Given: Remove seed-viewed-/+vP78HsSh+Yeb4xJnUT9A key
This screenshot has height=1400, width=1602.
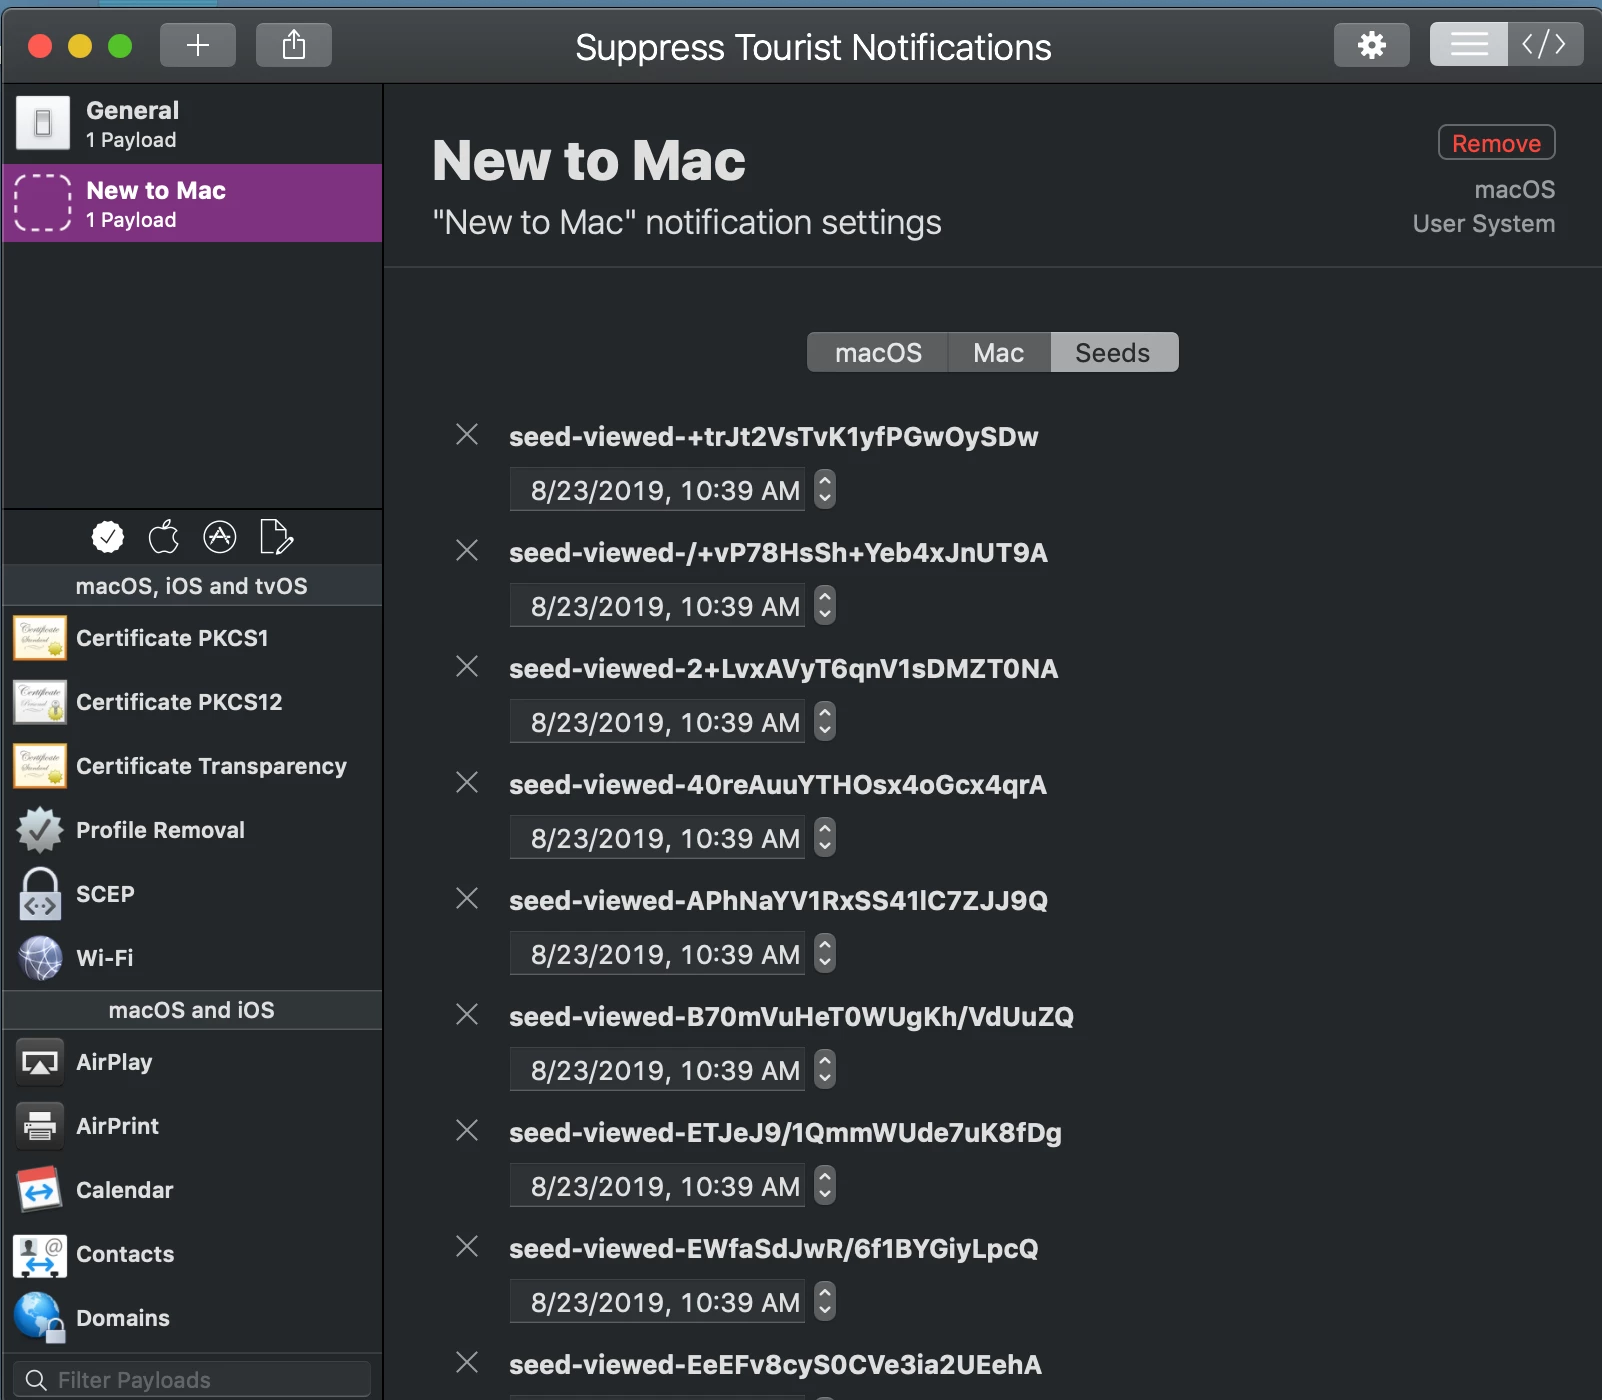Looking at the screenshot, I should pos(467,550).
